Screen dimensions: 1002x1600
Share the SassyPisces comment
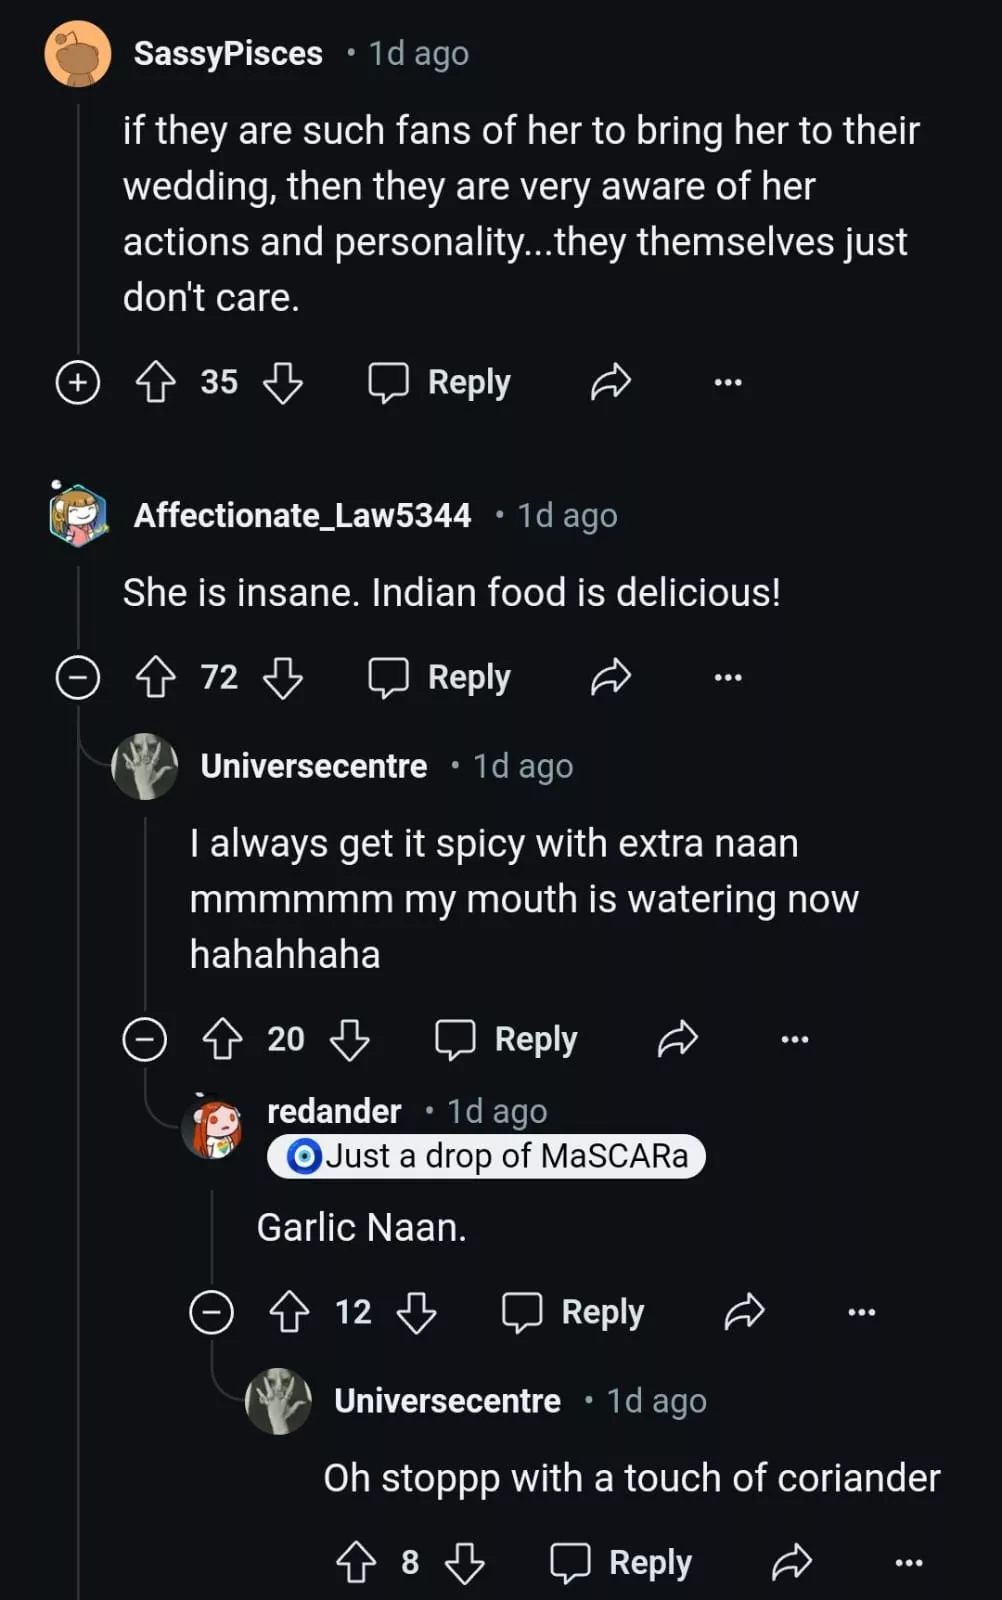[x=610, y=382]
